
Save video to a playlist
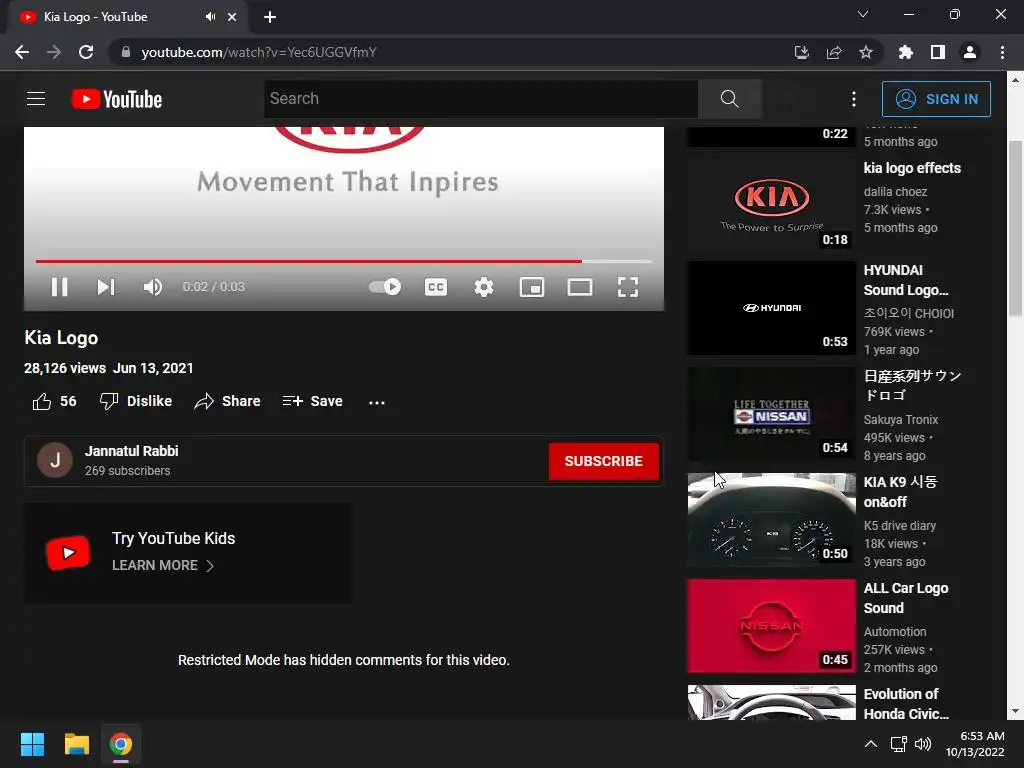point(312,401)
